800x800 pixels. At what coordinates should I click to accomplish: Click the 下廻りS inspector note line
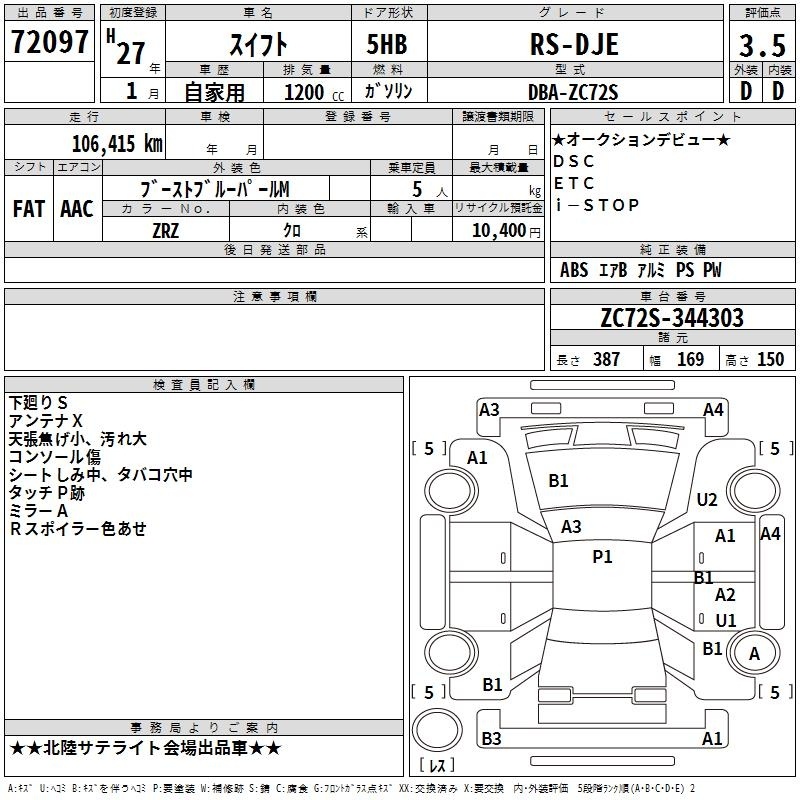pos(38,403)
